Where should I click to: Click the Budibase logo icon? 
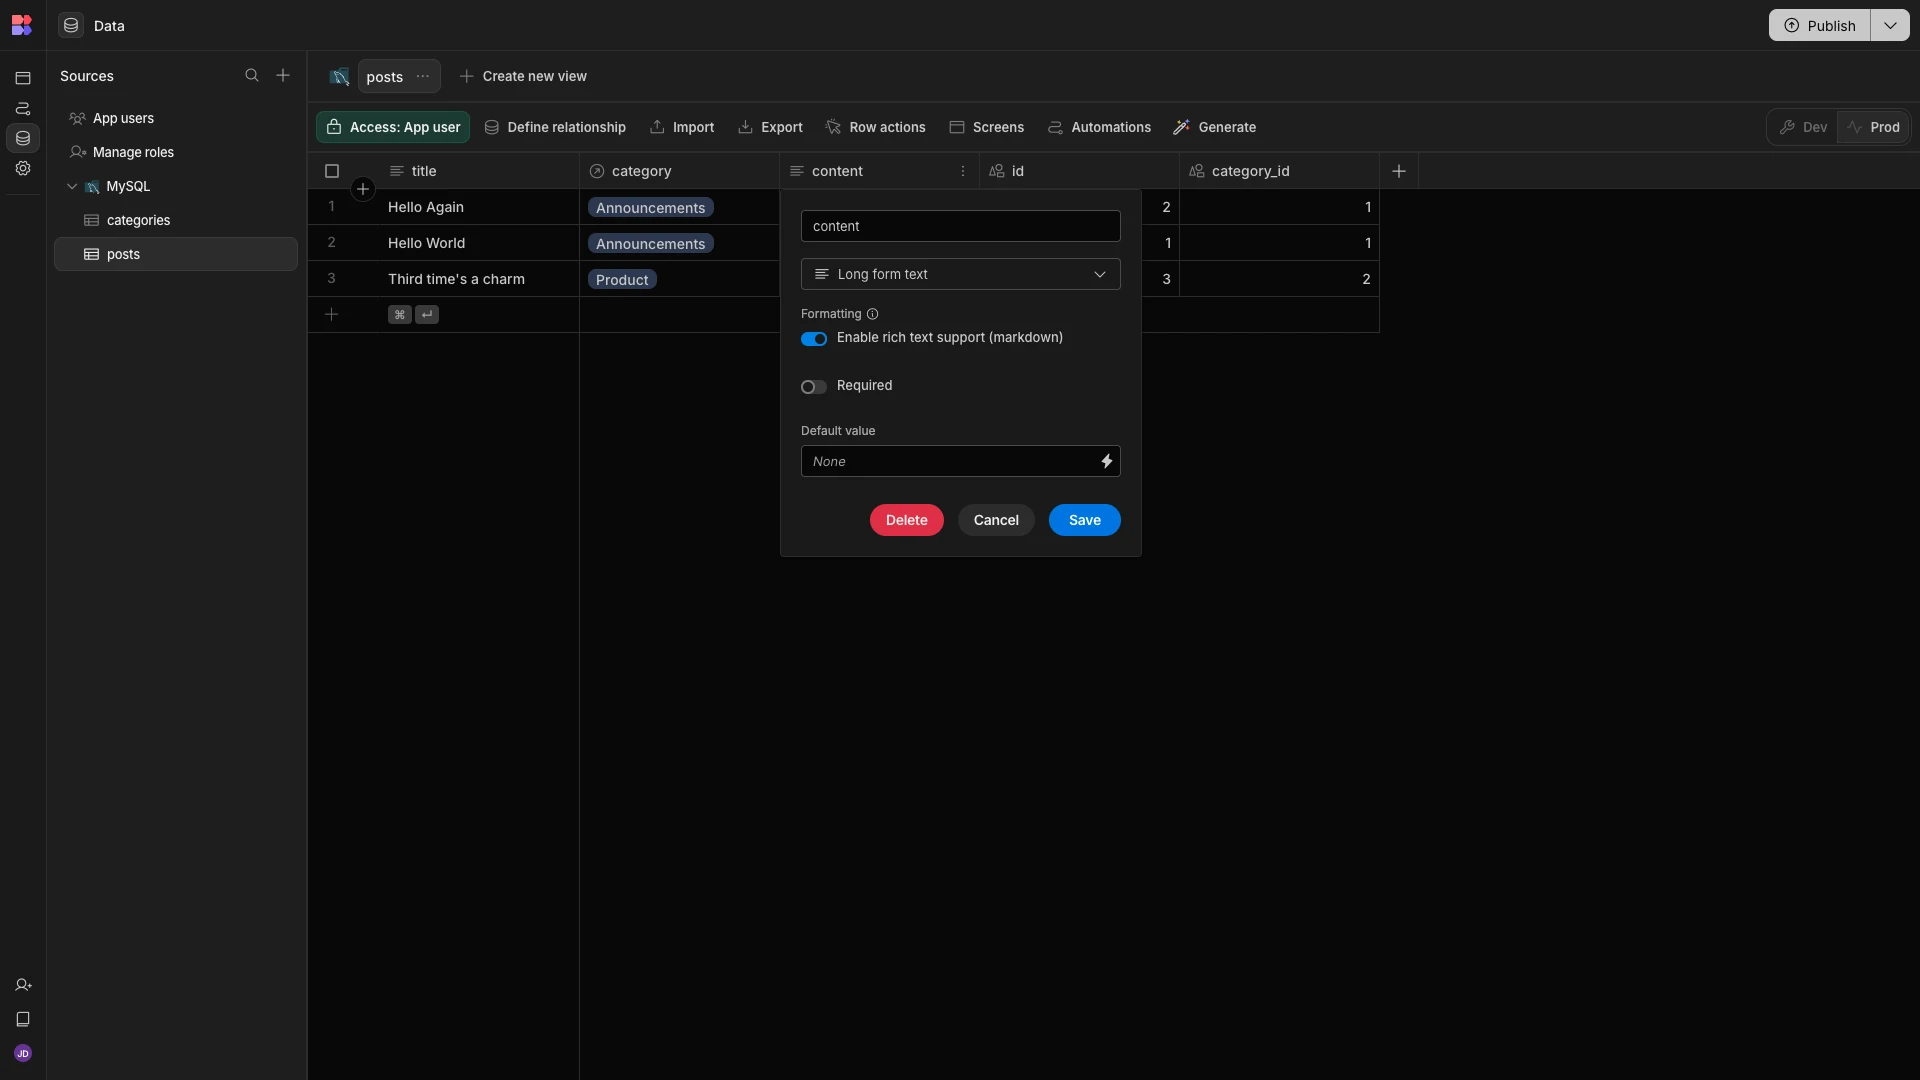point(22,25)
